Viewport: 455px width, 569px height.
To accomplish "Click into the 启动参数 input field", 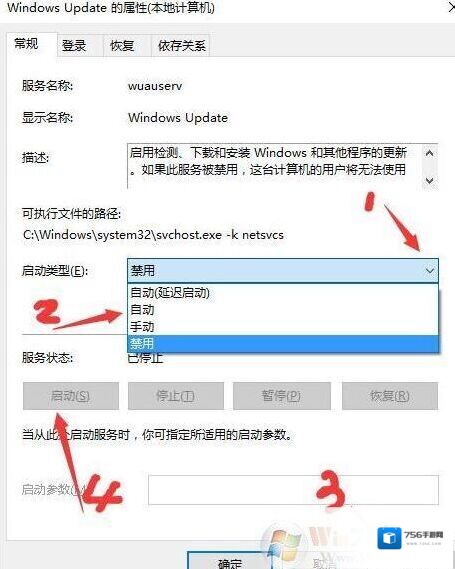I will point(293,490).
